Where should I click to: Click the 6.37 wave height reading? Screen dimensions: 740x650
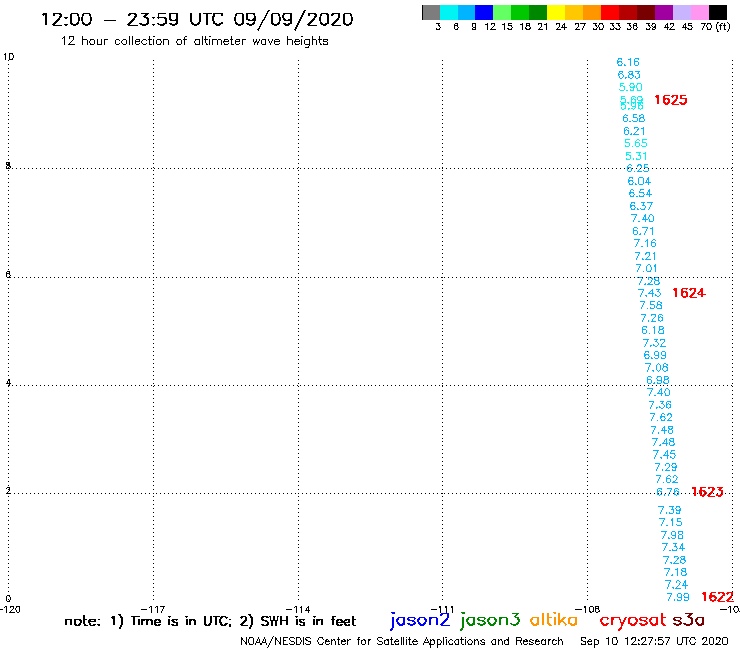641,206
